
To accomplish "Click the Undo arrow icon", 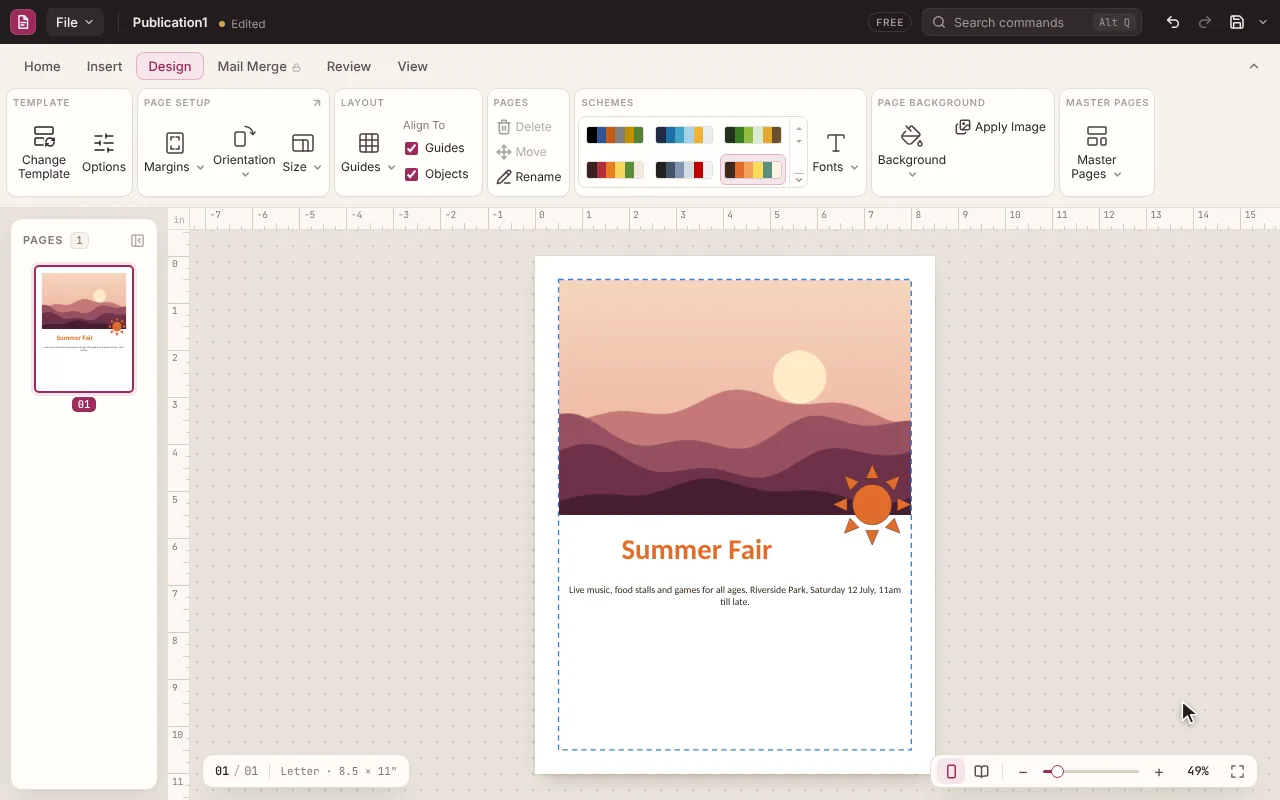I will (x=1173, y=22).
